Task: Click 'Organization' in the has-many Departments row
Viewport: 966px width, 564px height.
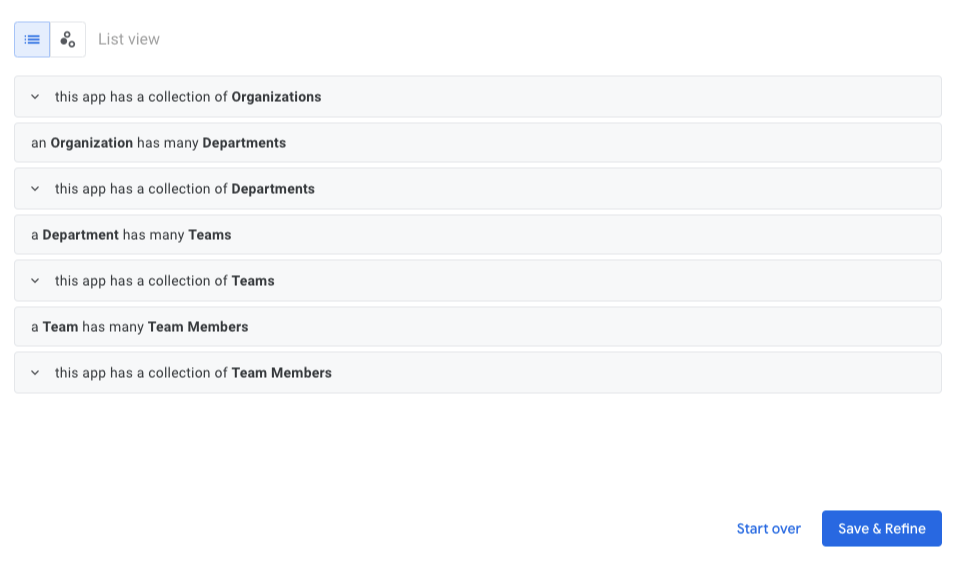Action: (x=91, y=143)
